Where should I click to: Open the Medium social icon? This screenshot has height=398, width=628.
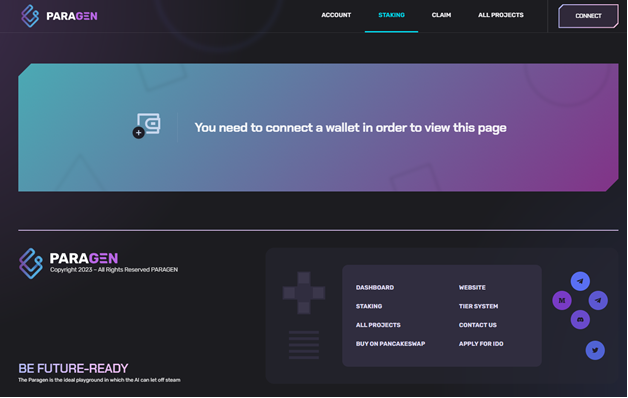[562, 300]
